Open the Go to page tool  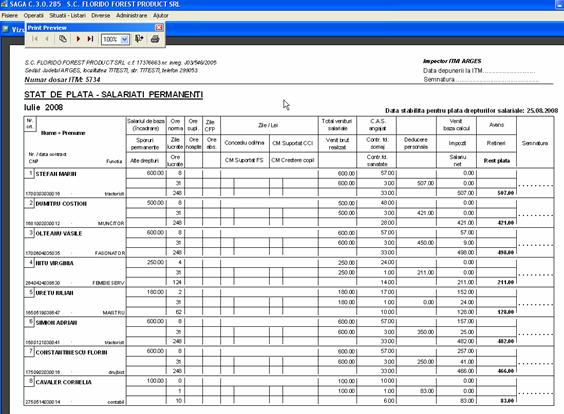point(63,39)
